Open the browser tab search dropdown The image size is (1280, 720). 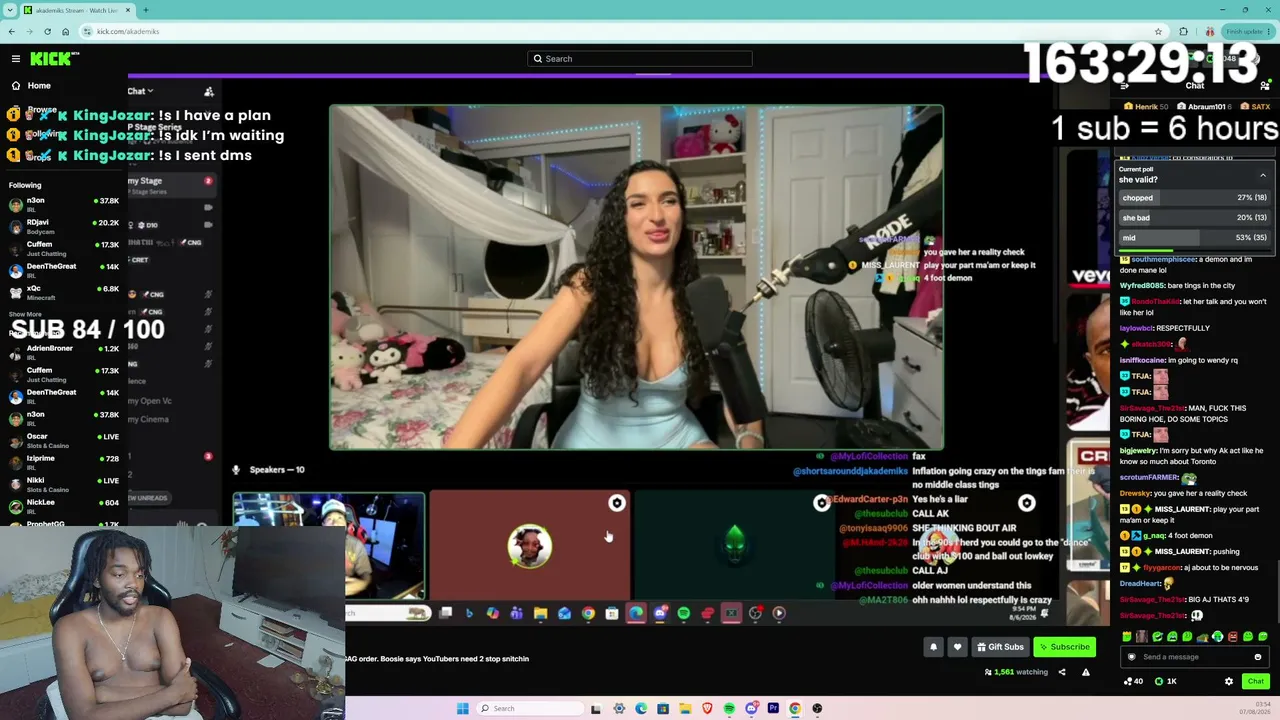point(10,10)
